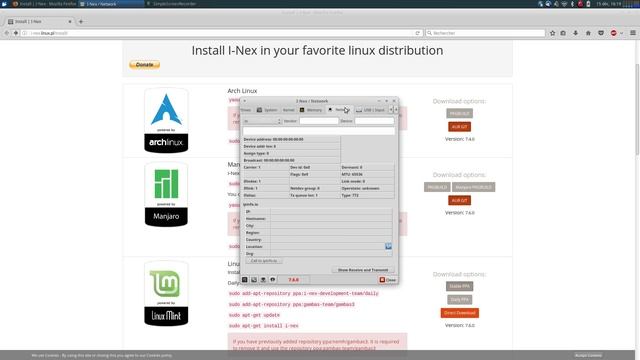Click the bookmarks library icon beside star

[563, 33]
